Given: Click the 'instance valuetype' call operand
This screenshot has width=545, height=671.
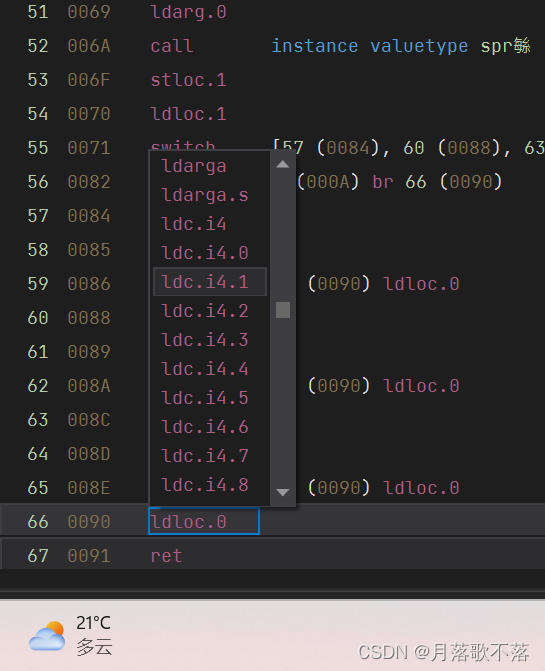Looking at the screenshot, I should [370, 46].
